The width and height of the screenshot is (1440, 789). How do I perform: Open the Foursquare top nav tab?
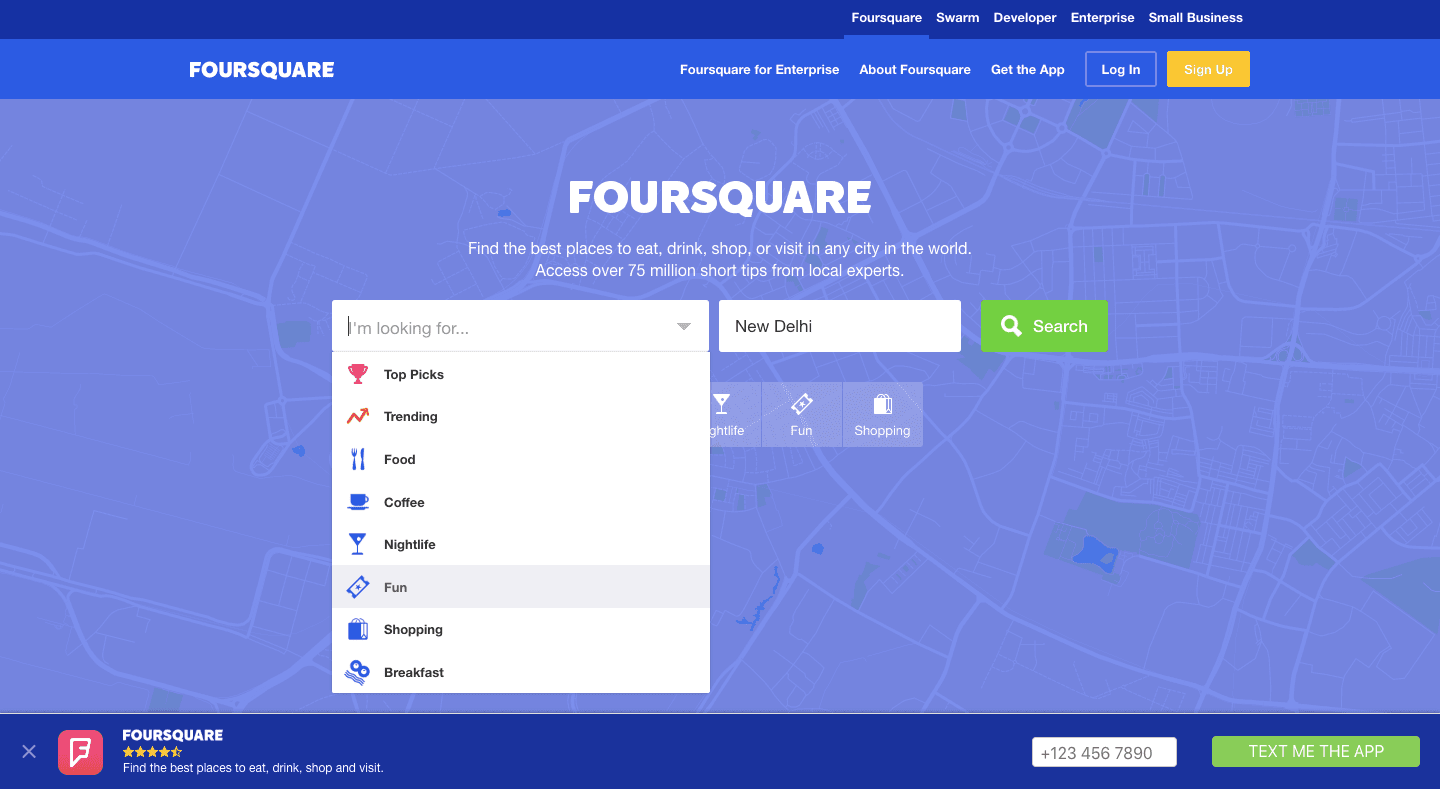pyautogui.click(x=886, y=18)
